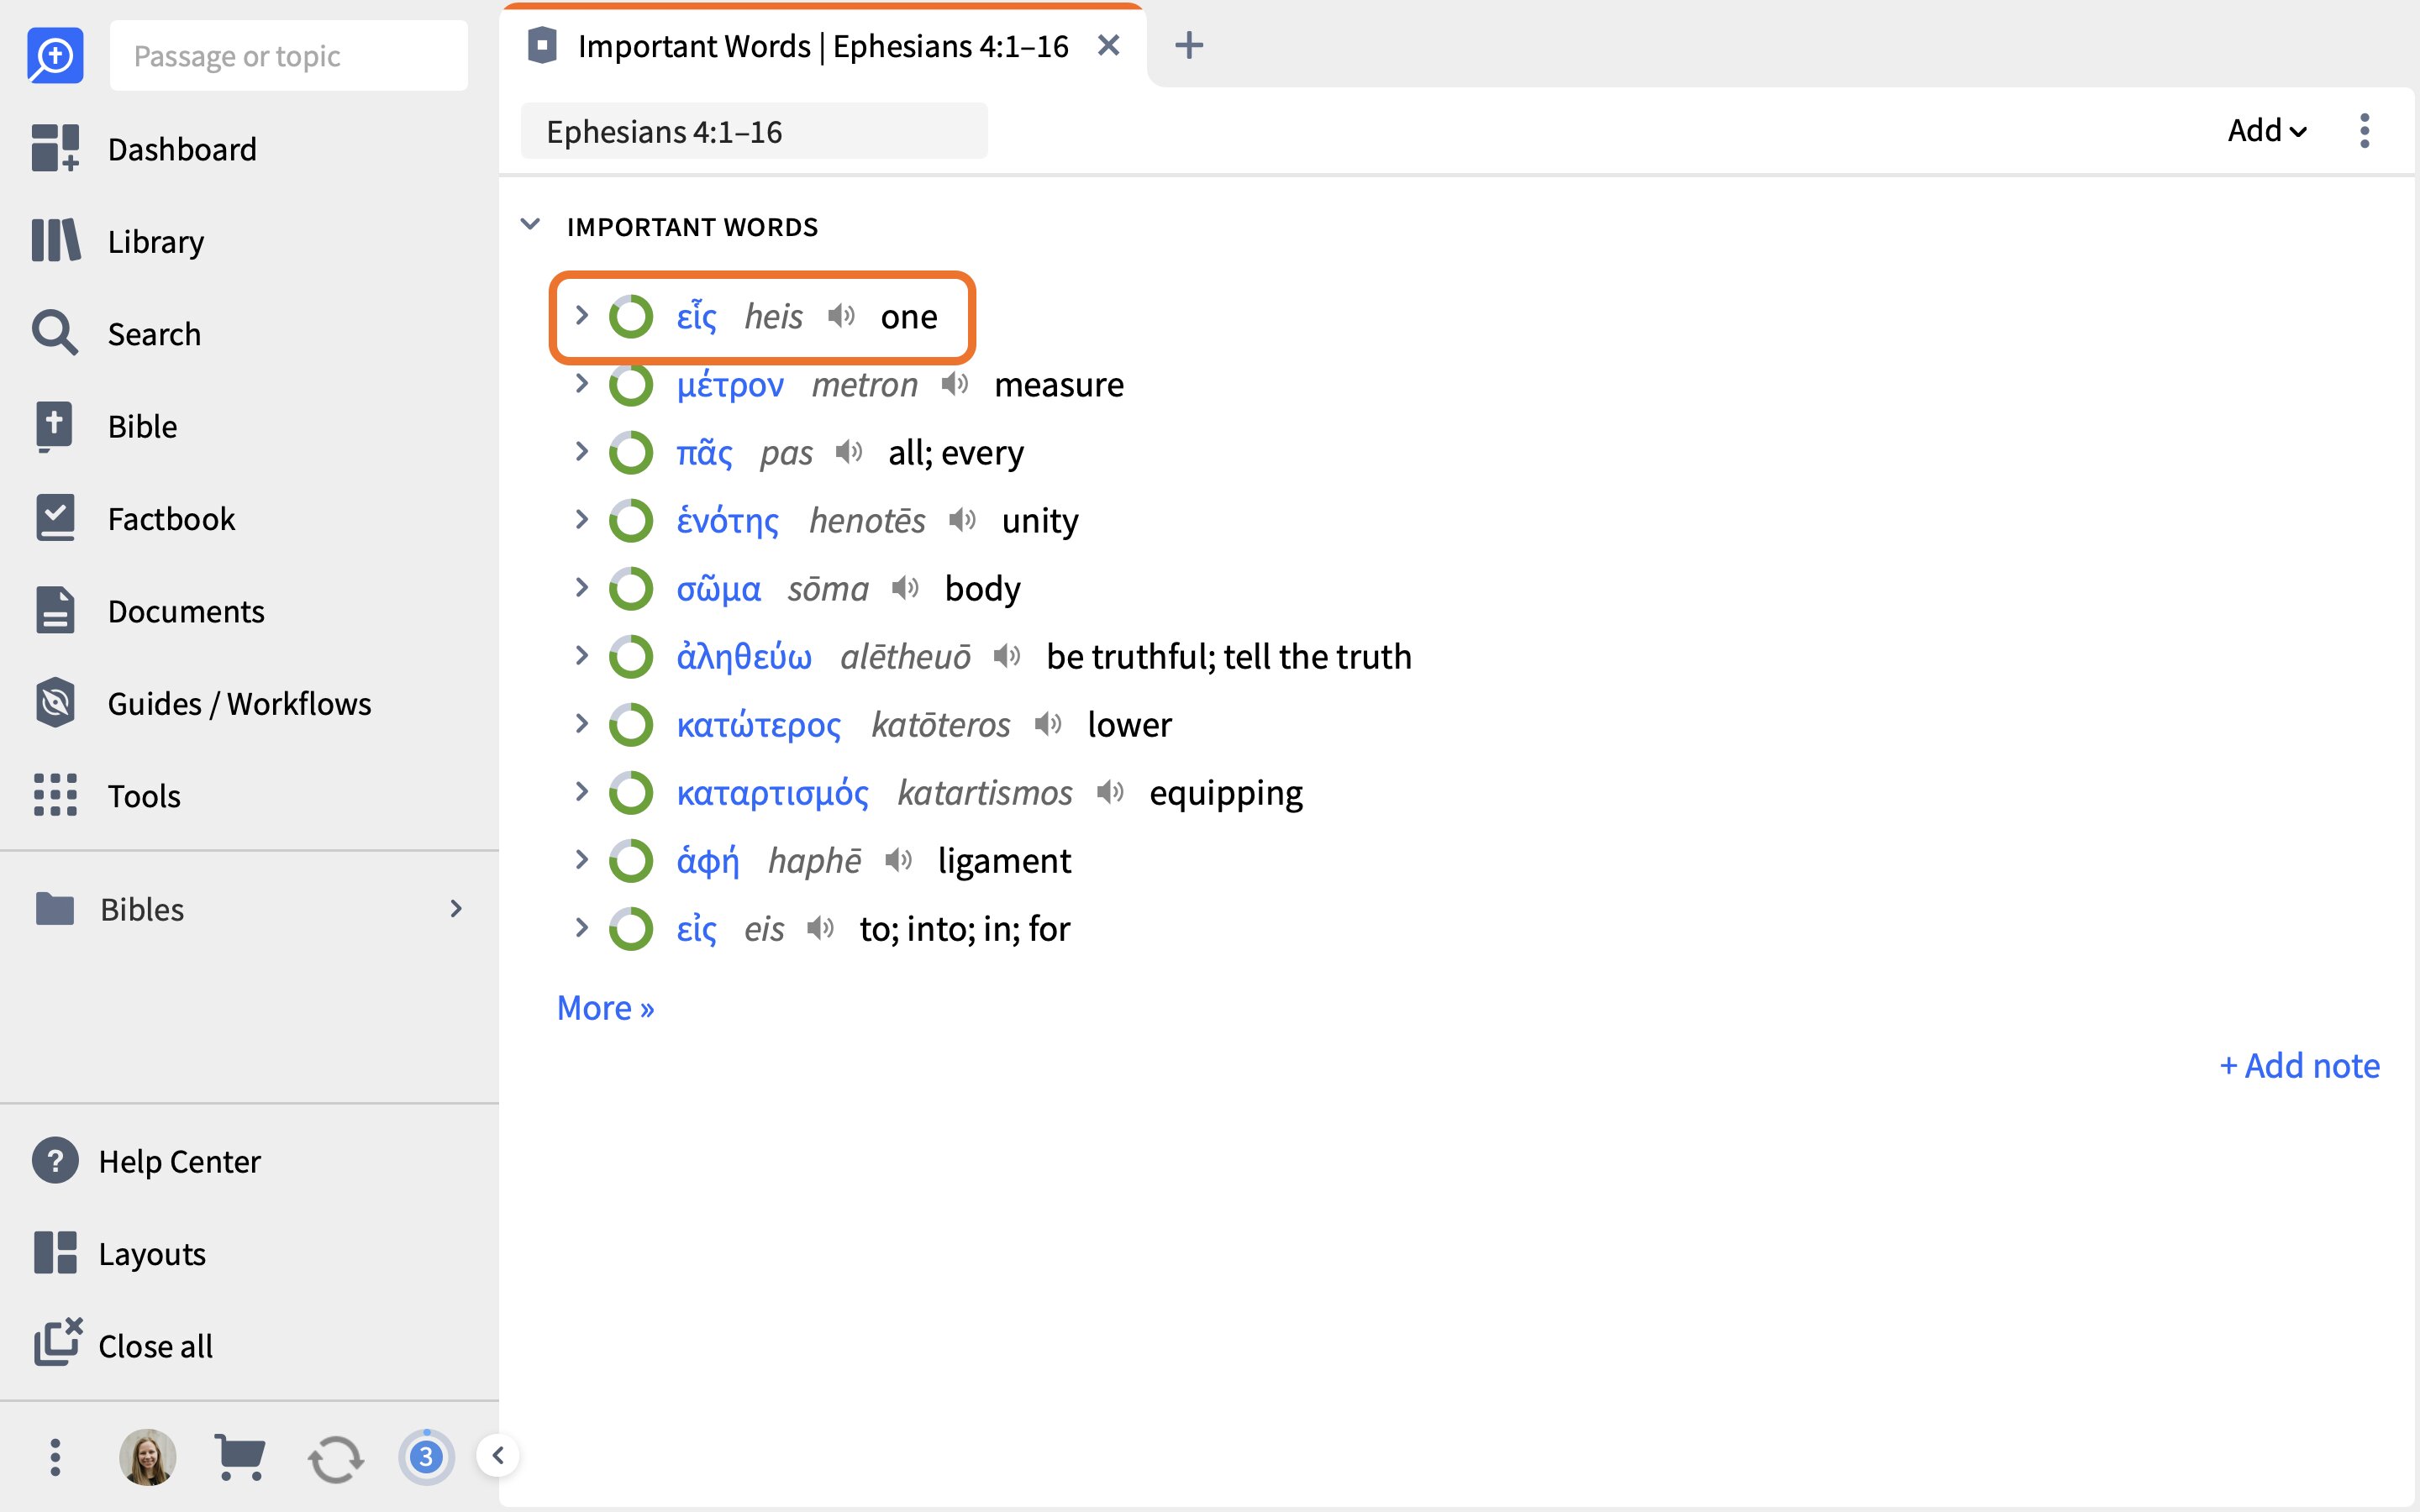Click the sync refresh icon
2420x1512 pixels.
335,1459
